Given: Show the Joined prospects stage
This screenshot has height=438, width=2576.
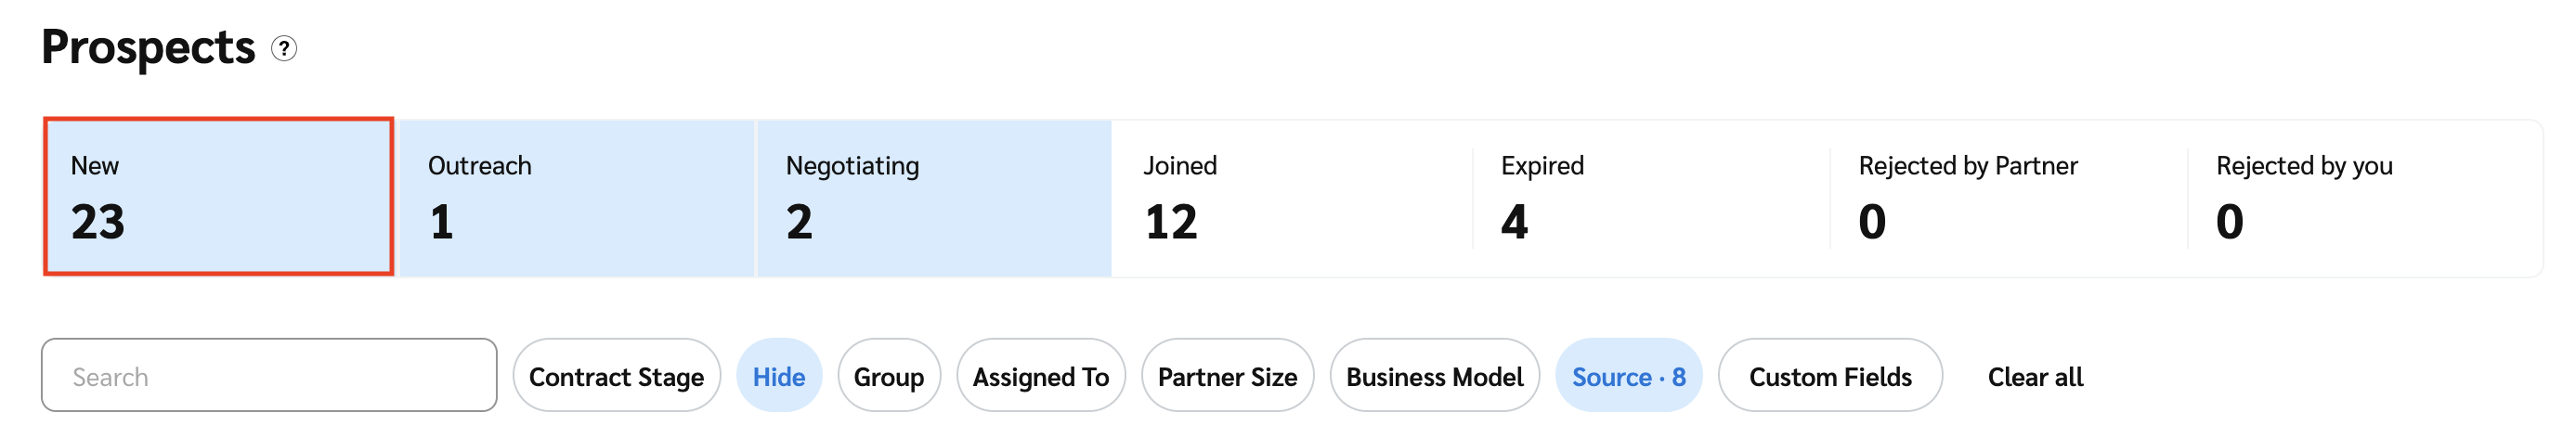Looking at the screenshot, I should [x=1290, y=196].
